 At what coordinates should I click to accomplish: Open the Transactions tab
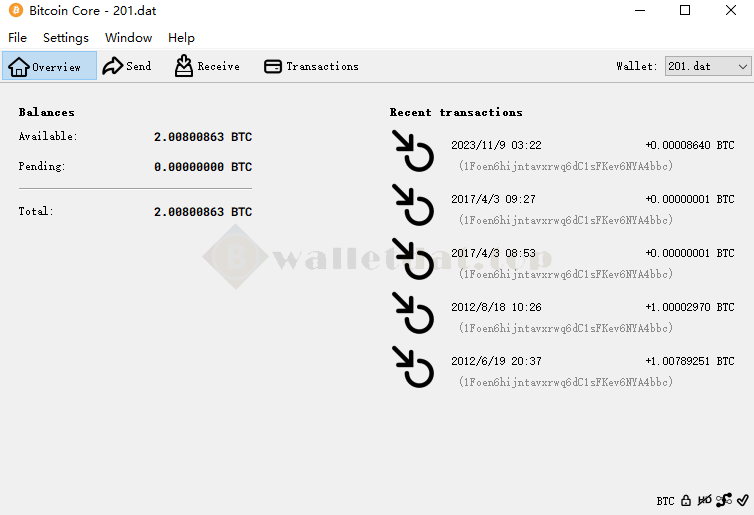(x=311, y=66)
